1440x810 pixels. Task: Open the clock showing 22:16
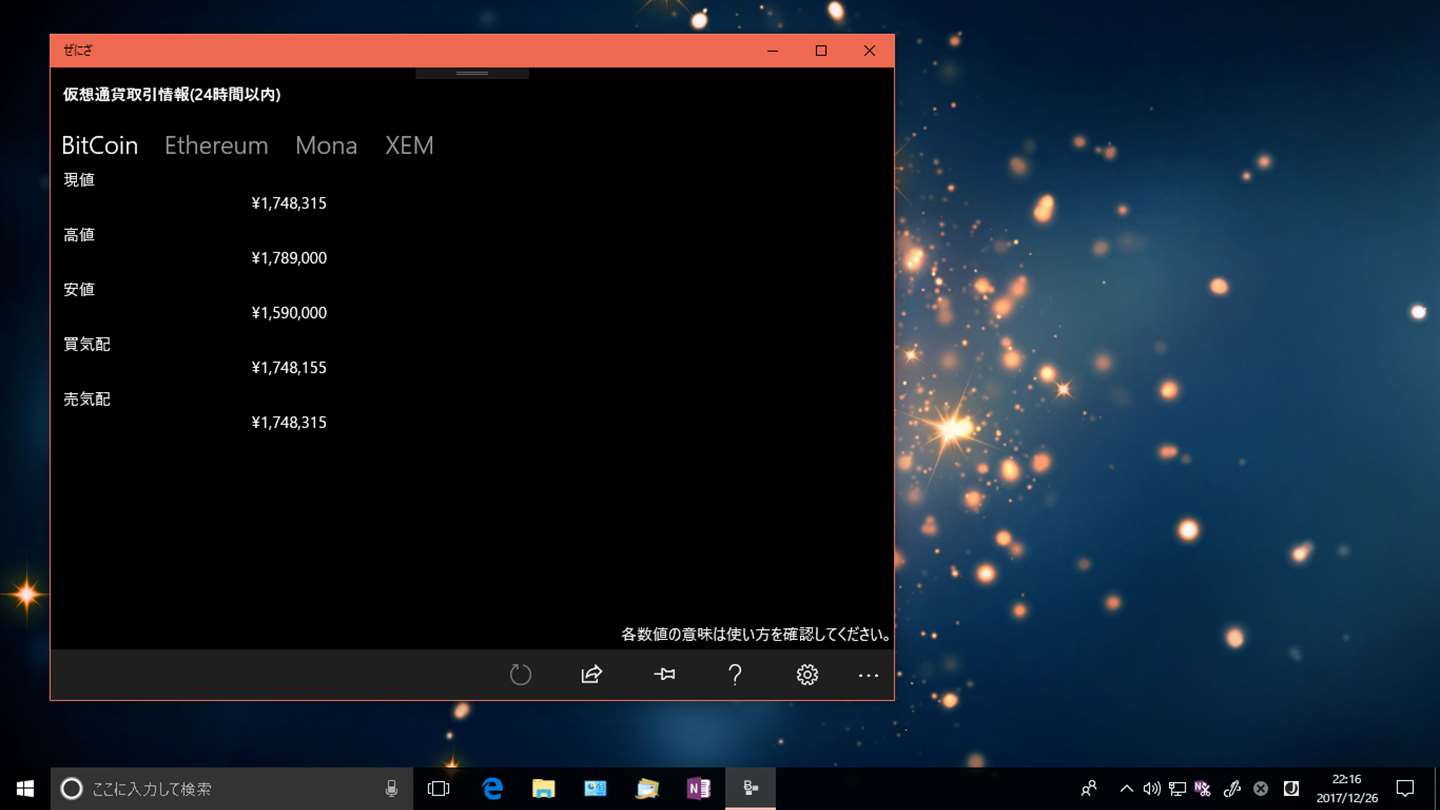(1347, 789)
